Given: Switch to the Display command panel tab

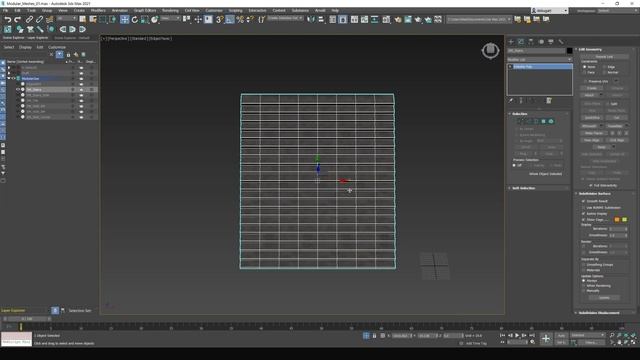Looking at the screenshot, I should point(551,42).
